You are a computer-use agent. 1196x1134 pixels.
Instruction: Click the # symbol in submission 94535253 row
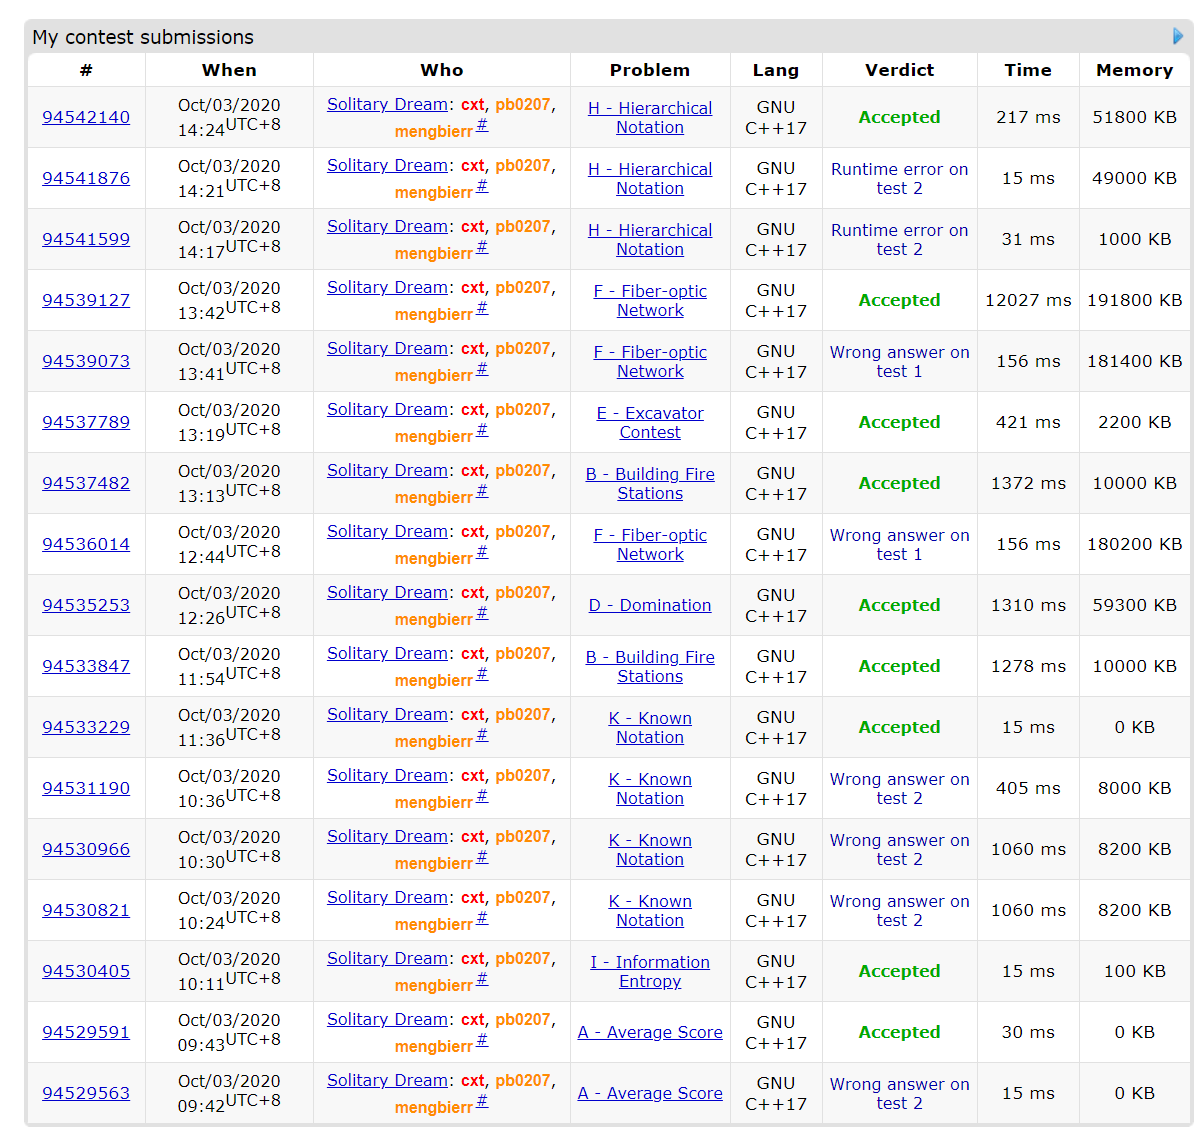(482, 613)
